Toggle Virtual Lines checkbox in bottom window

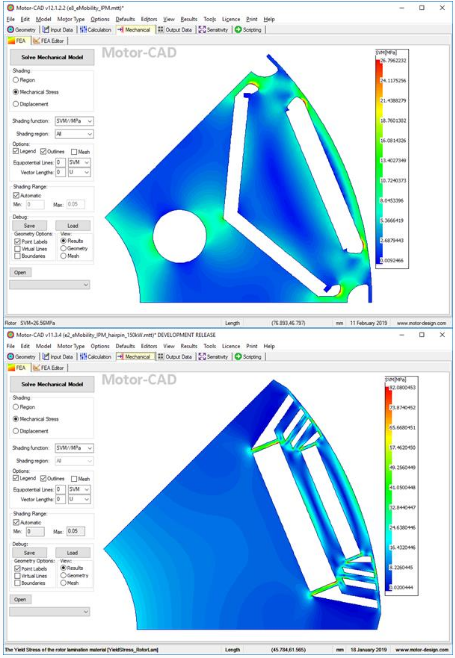(17, 576)
